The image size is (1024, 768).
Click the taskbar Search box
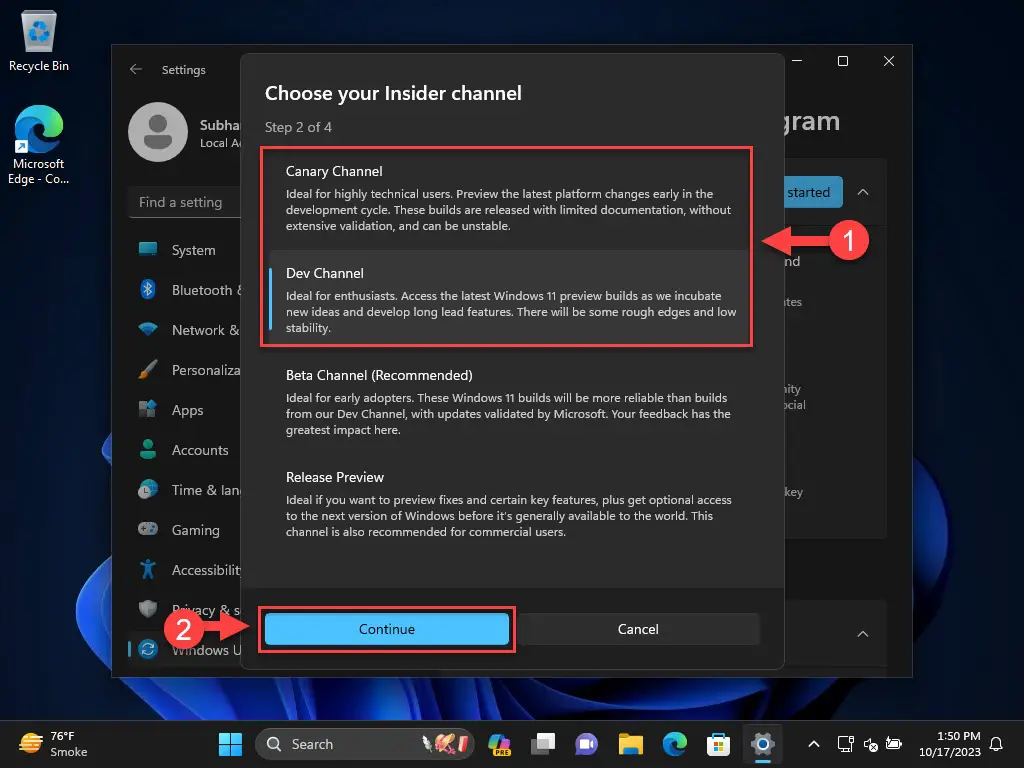pos(364,744)
